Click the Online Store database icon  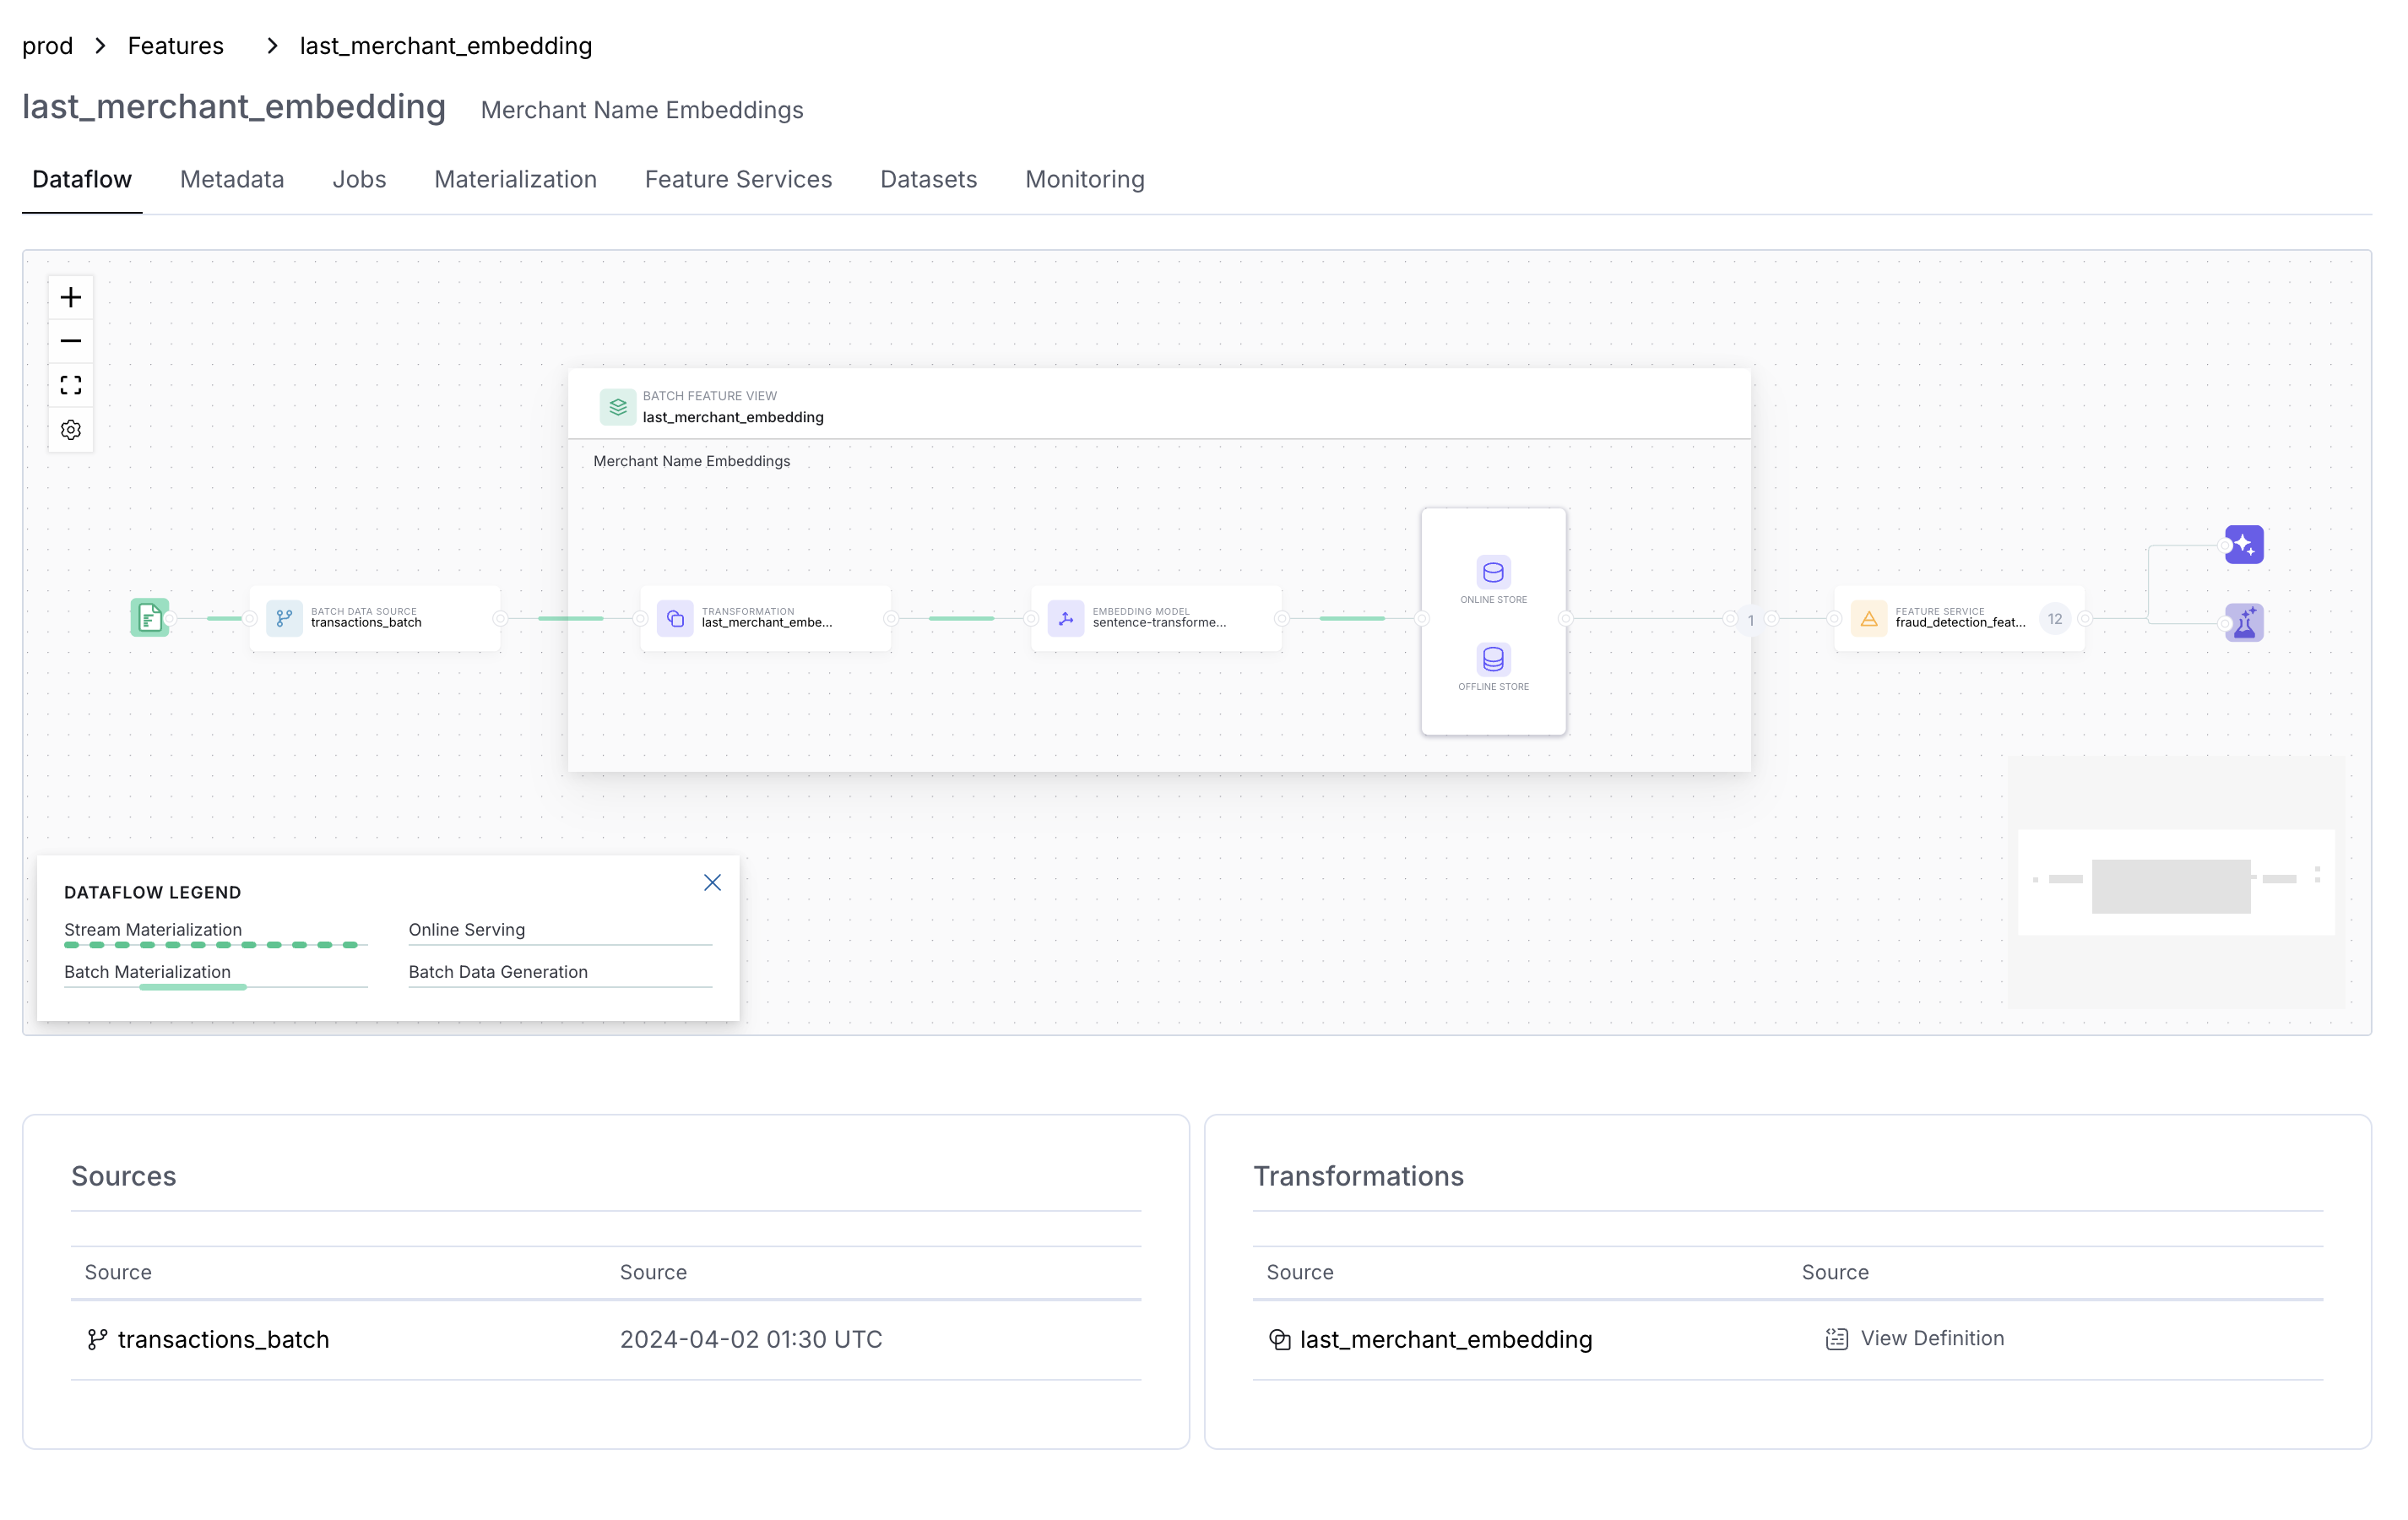pos(1492,572)
